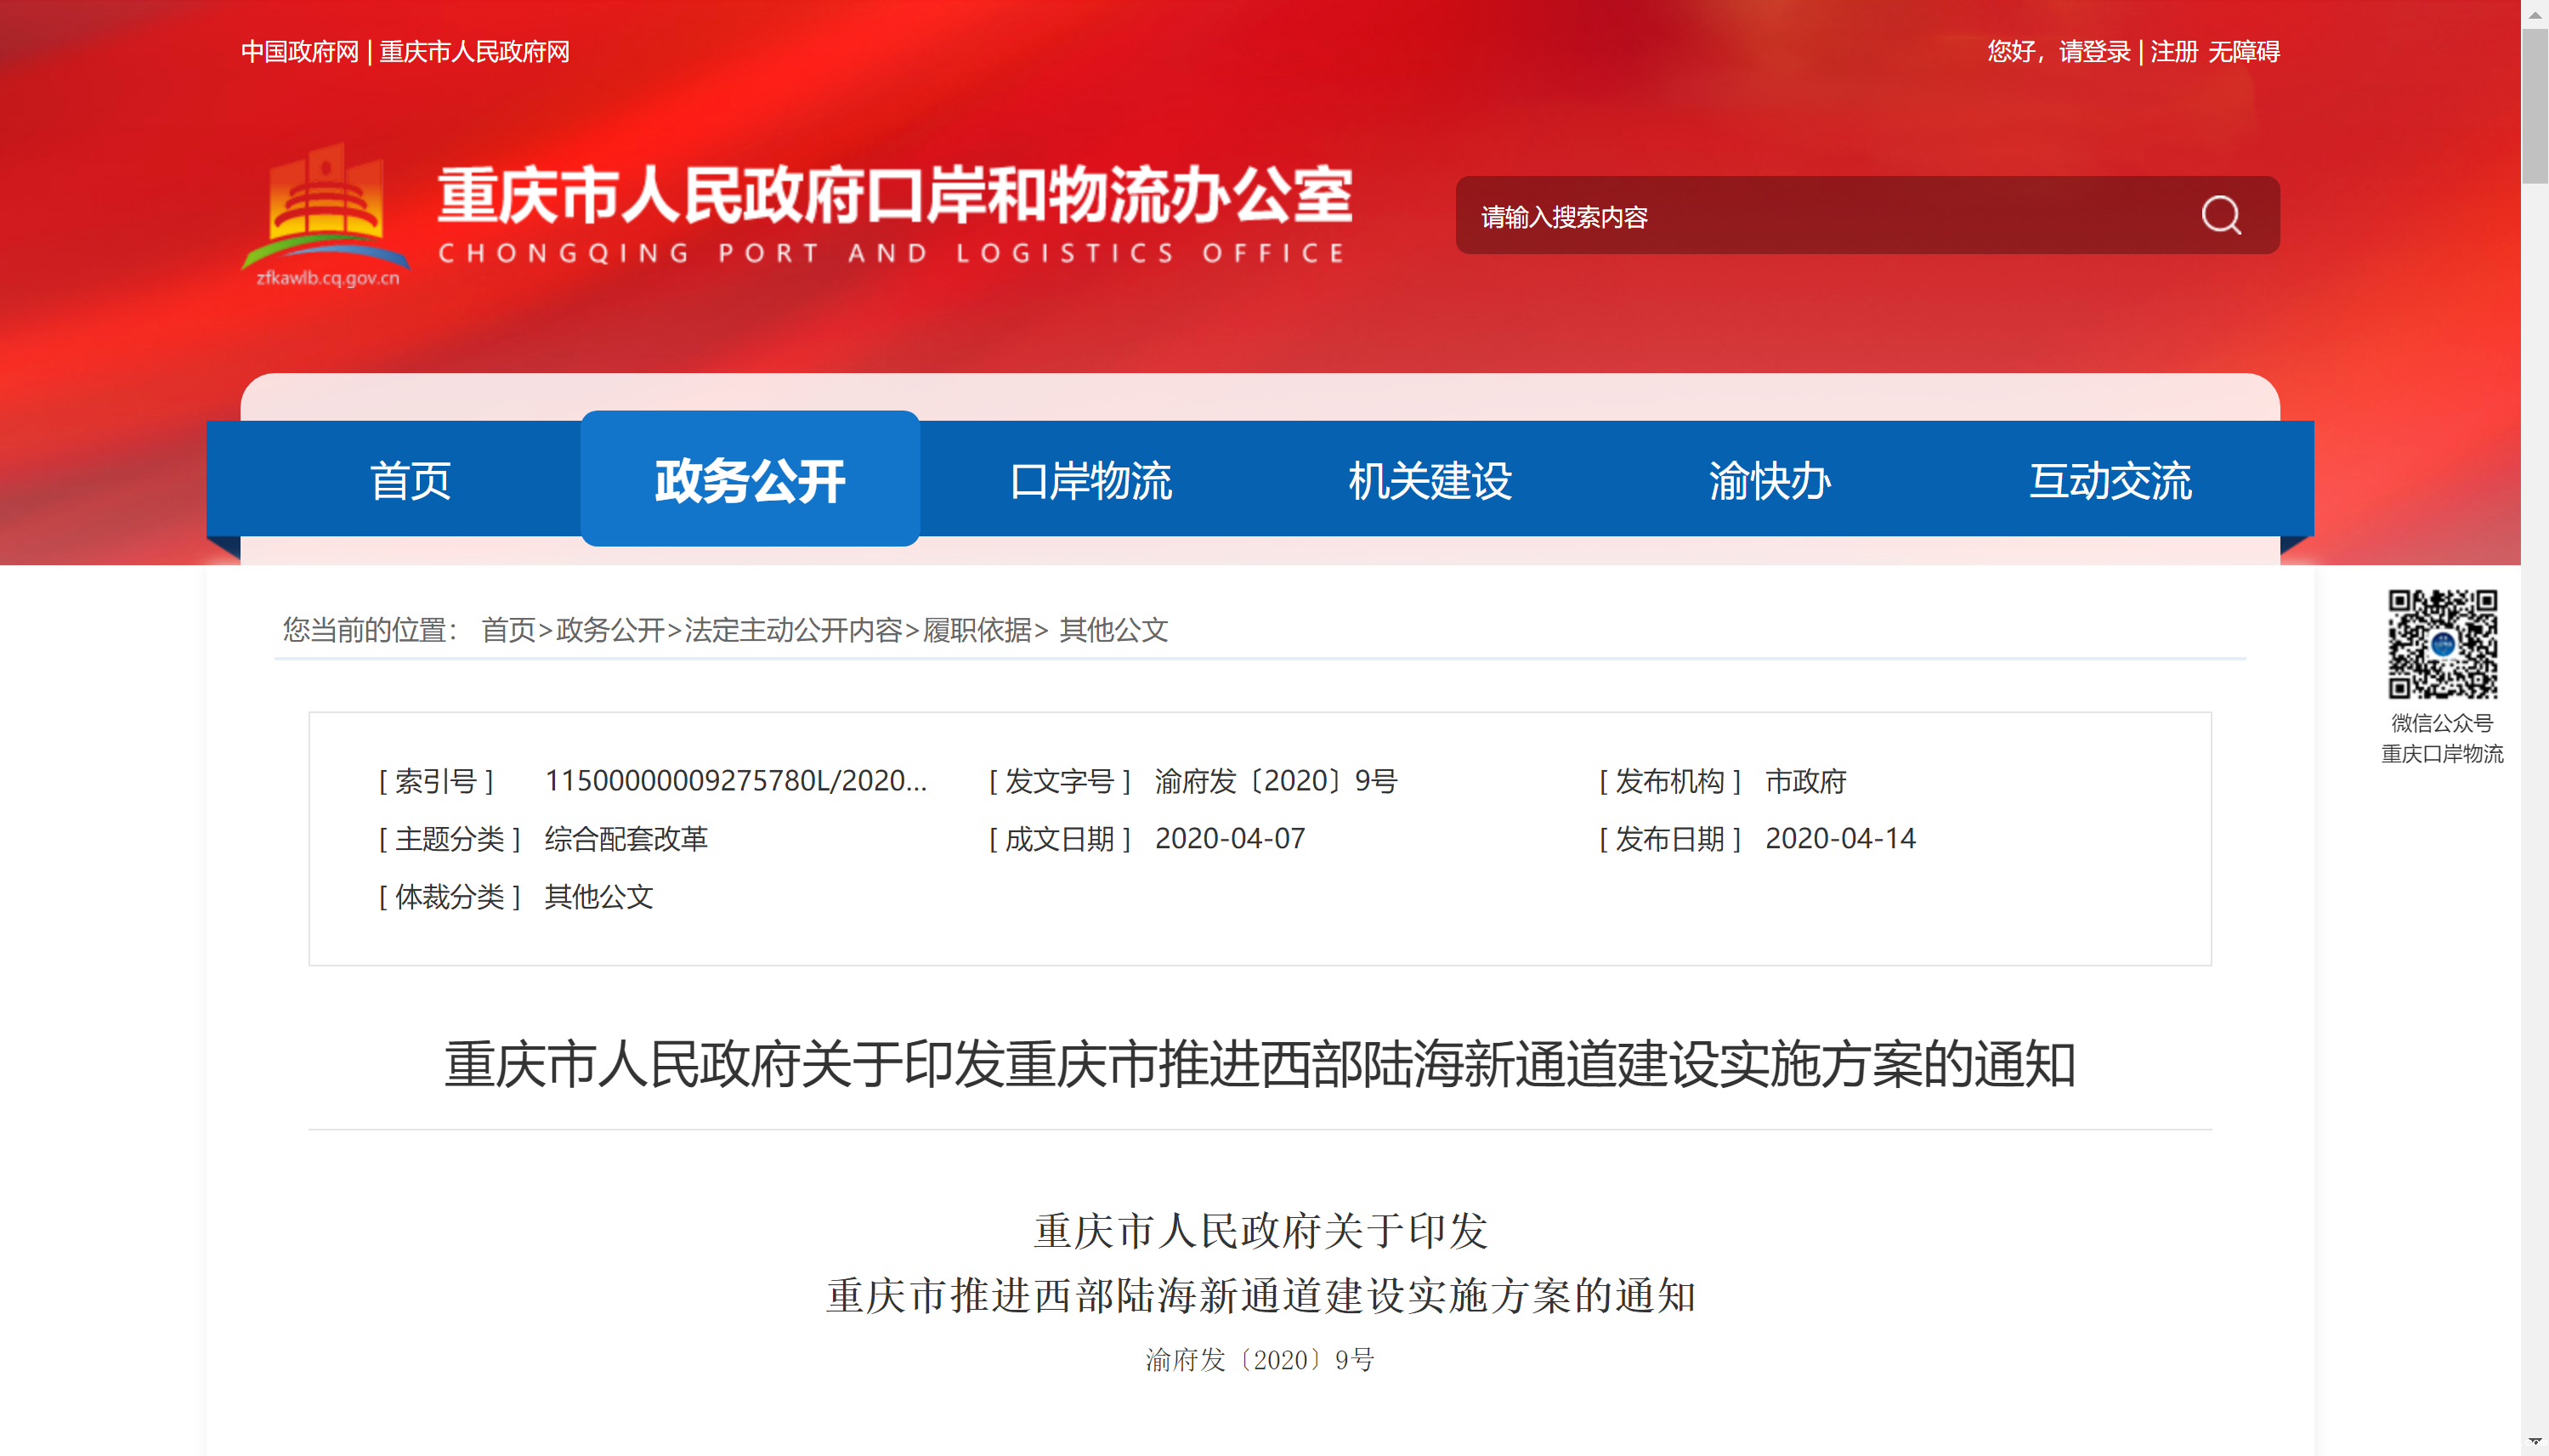Open the 首页 navigation tab

[x=410, y=481]
